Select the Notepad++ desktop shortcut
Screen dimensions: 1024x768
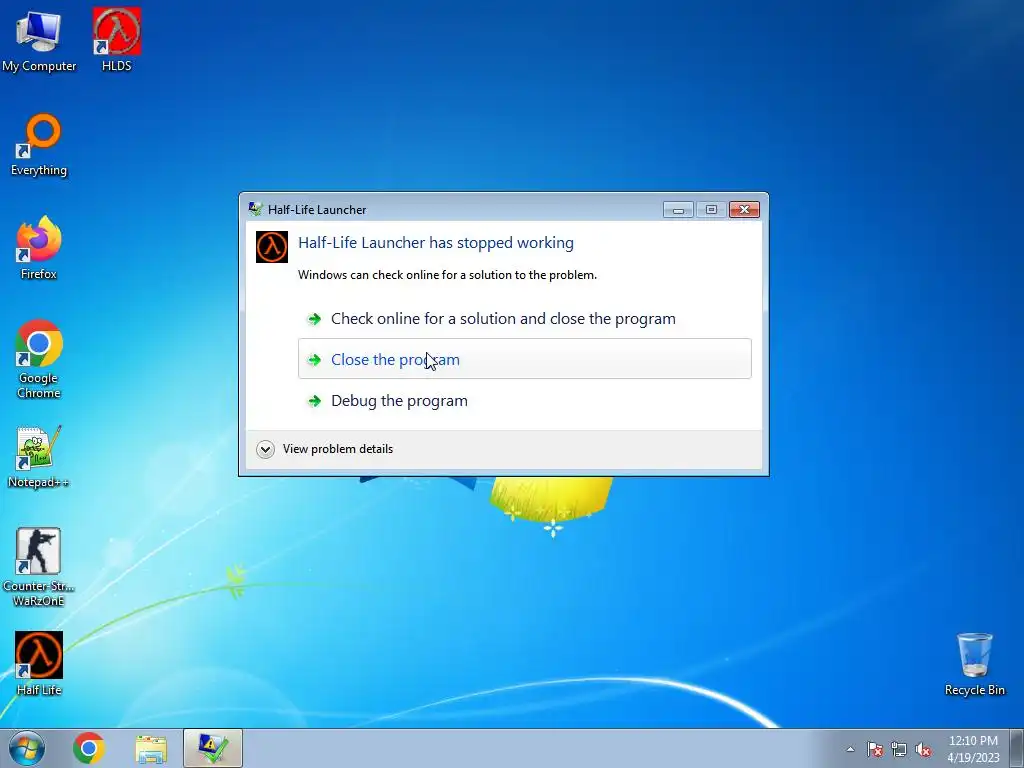click(x=39, y=457)
